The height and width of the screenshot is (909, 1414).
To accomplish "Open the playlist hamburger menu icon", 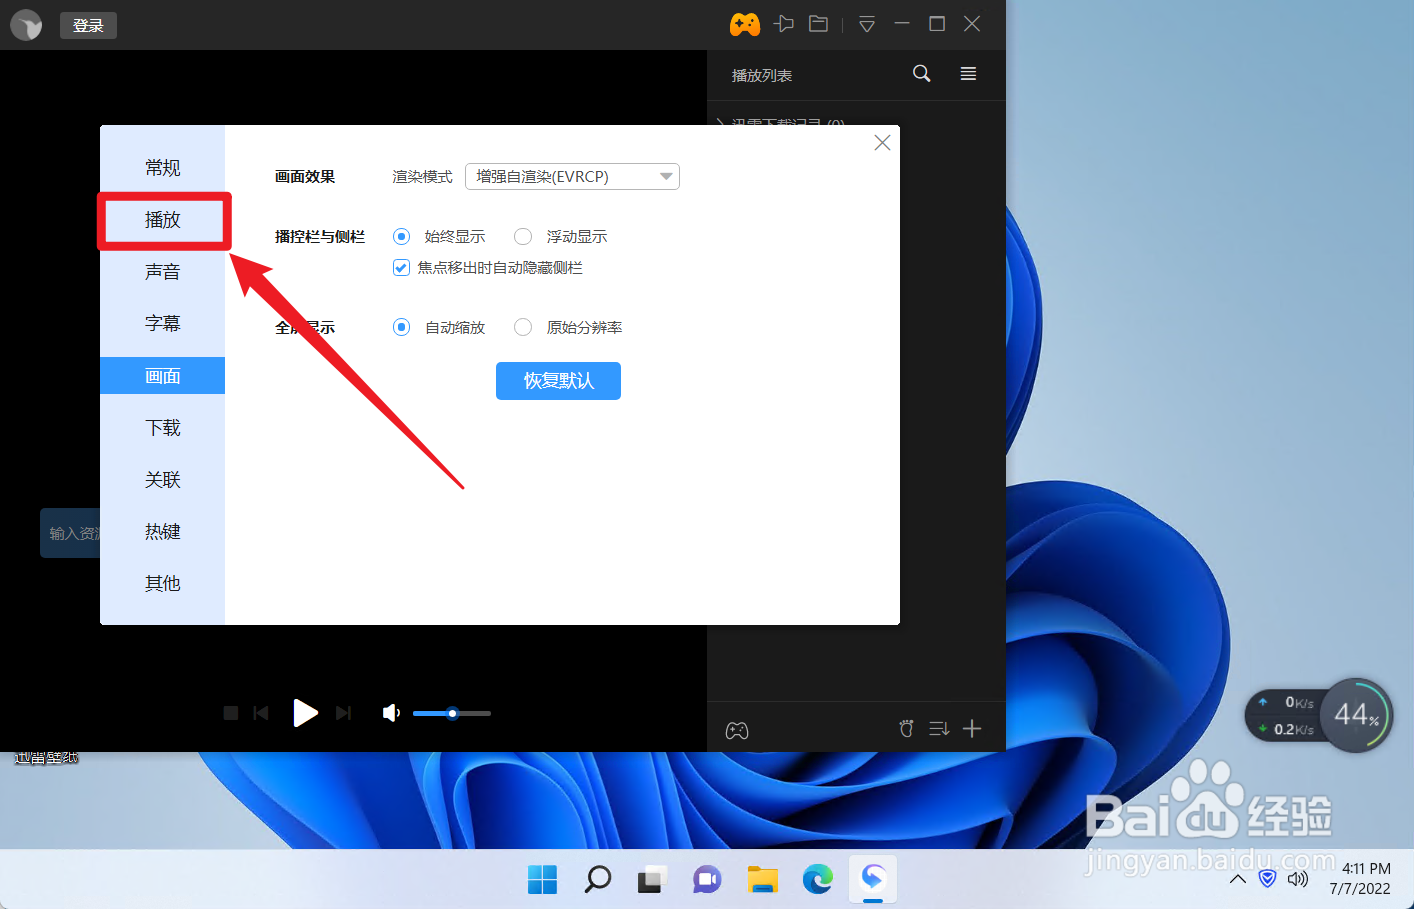I will [967, 74].
